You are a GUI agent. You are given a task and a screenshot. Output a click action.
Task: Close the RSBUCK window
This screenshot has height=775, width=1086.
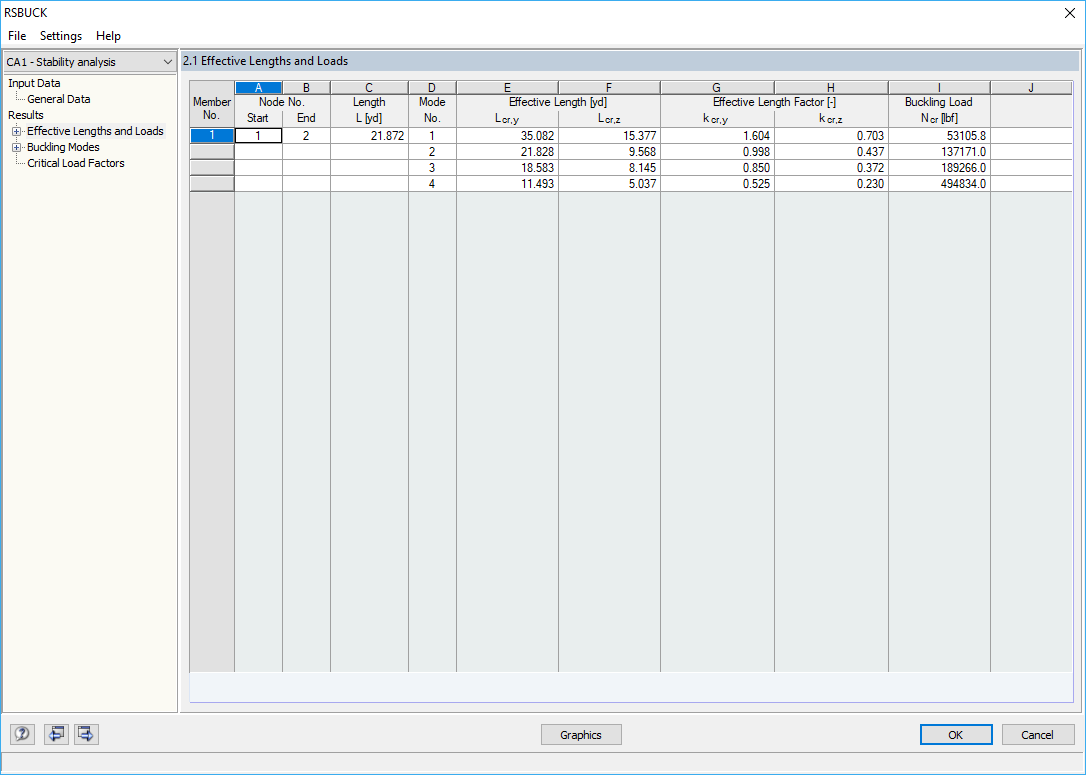(1069, 13)
